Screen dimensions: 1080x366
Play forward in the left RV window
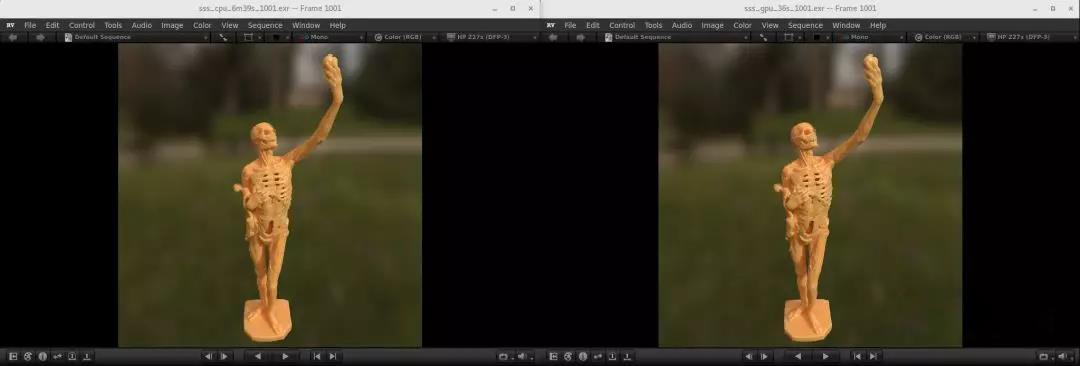286,356
